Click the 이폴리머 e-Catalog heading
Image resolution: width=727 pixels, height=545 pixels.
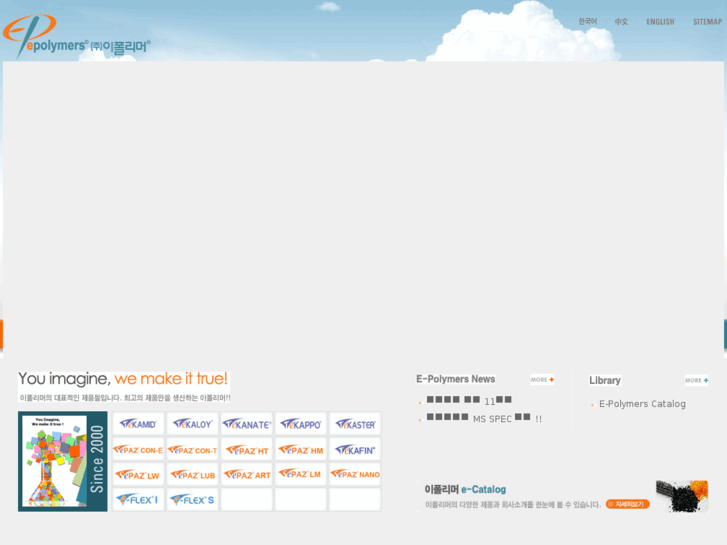[465, 489]
